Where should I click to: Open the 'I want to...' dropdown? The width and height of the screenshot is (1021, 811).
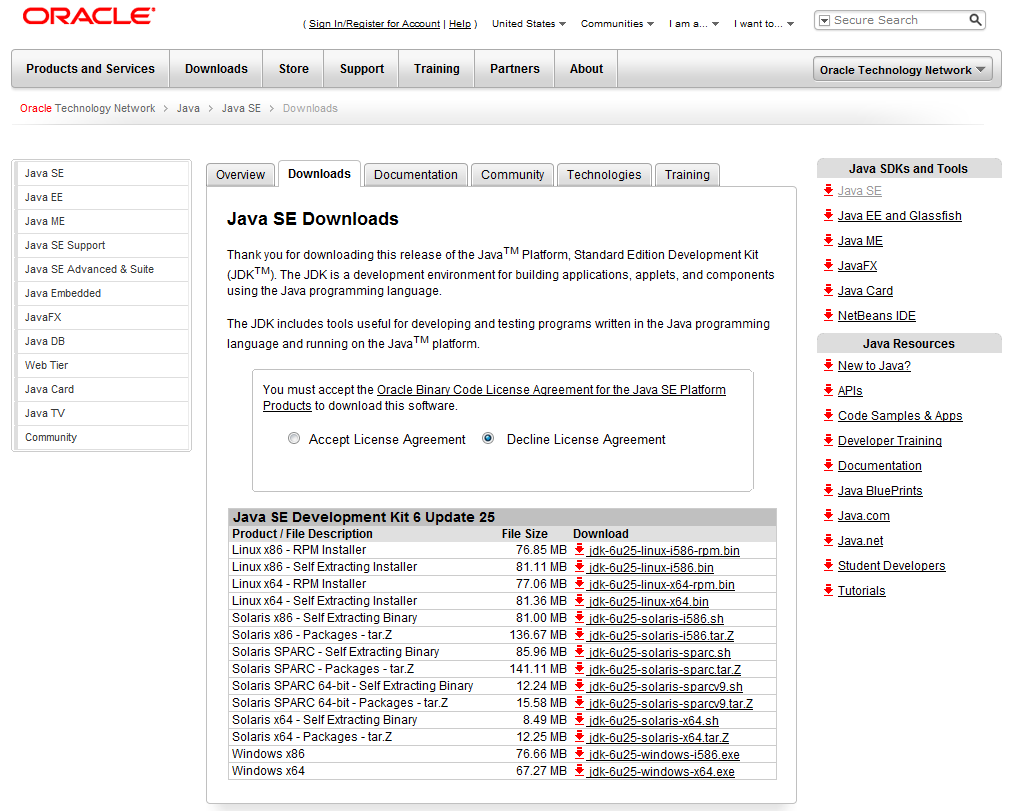tap(764, 23)
